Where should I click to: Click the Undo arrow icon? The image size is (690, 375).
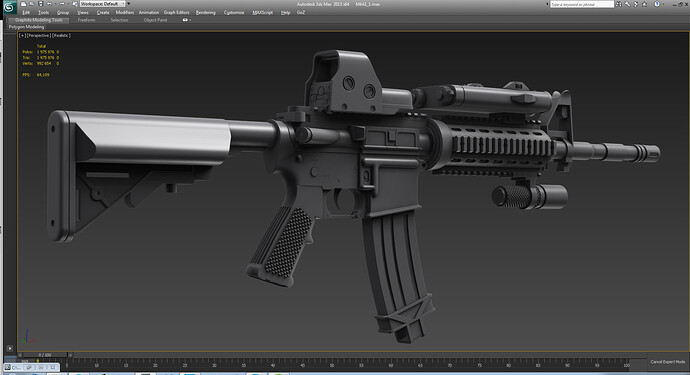[49, 4]
